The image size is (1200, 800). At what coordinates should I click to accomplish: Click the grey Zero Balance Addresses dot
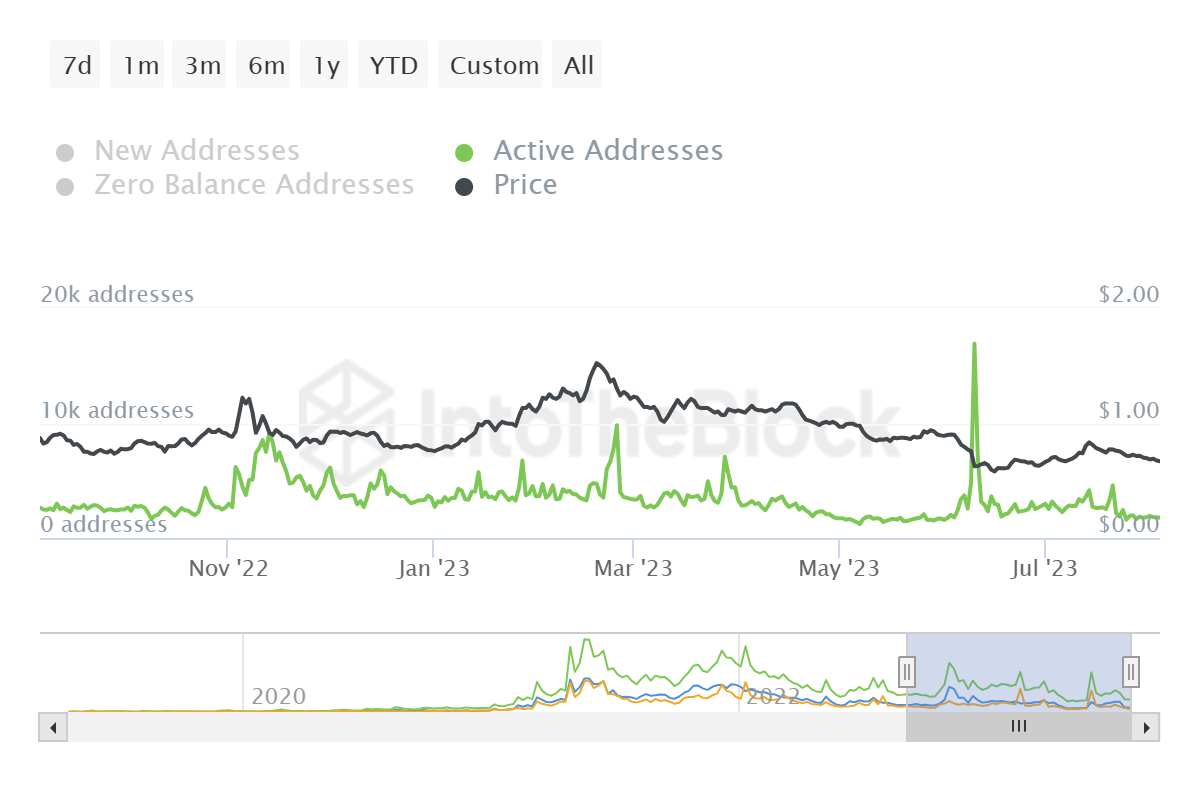coord(65,187)
